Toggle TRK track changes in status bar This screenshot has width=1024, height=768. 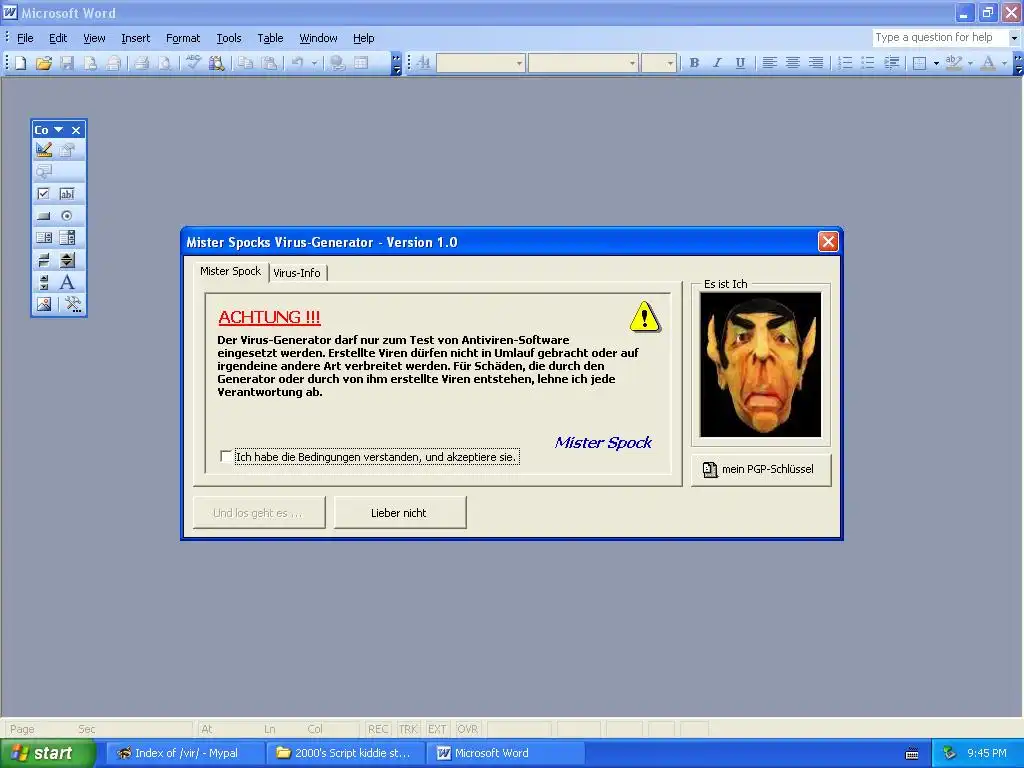tap(408, 729)
